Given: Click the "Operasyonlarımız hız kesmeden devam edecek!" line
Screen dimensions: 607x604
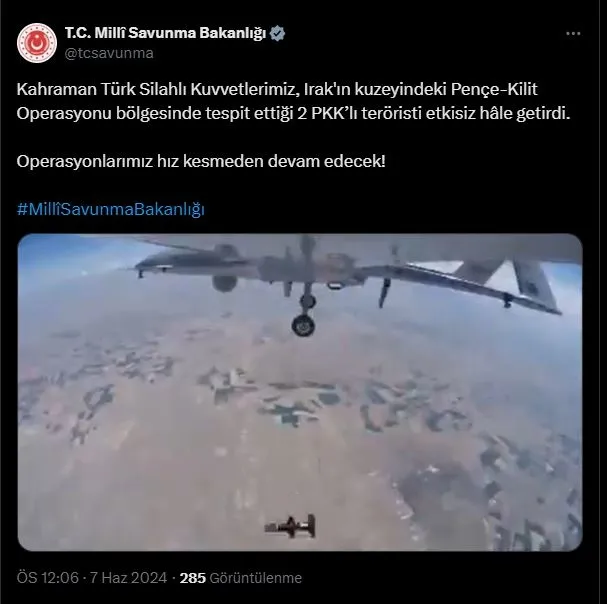Looking at the screenshot, I should pyautogui.click(x=201, y=161).
